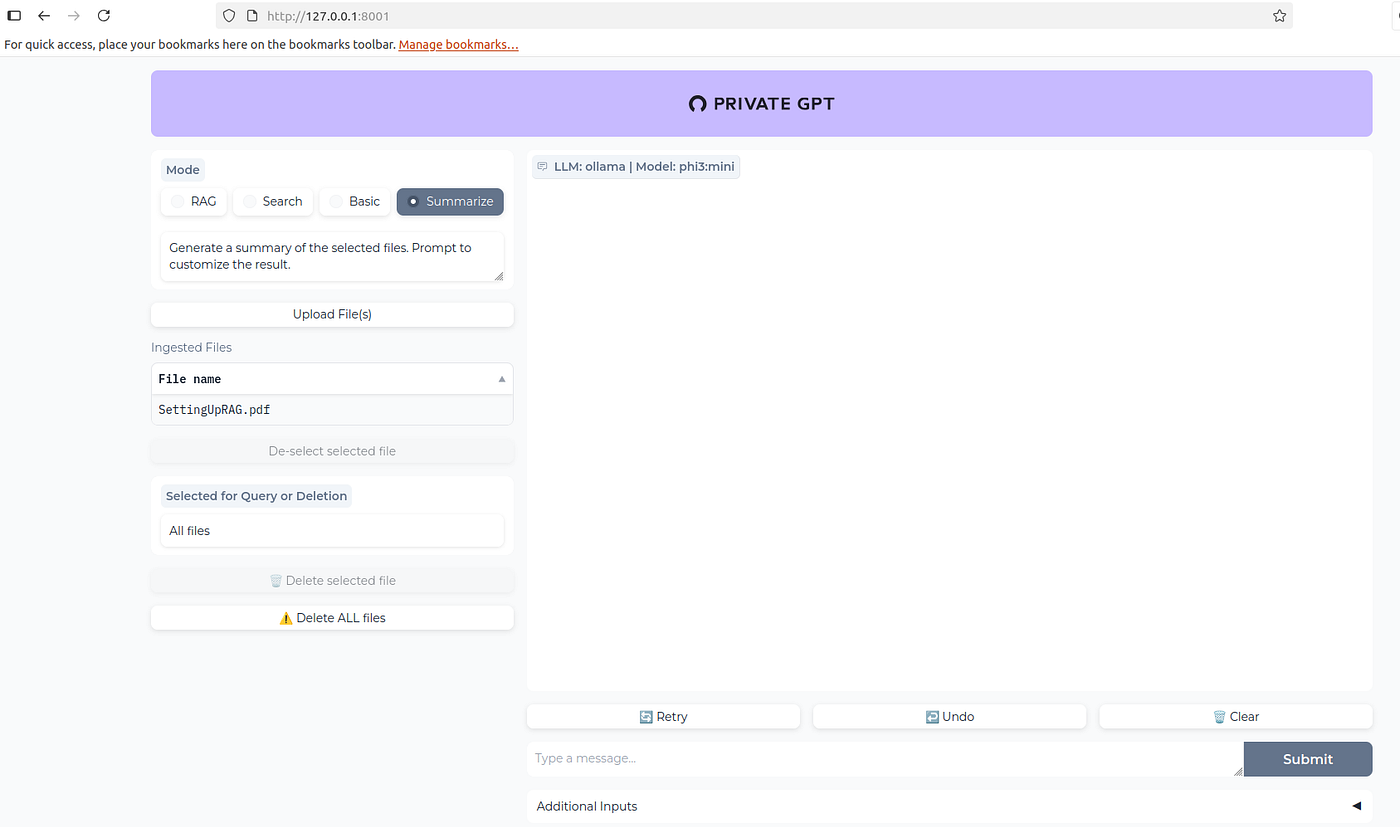Click the browser forward arrow

click(73, 16)
